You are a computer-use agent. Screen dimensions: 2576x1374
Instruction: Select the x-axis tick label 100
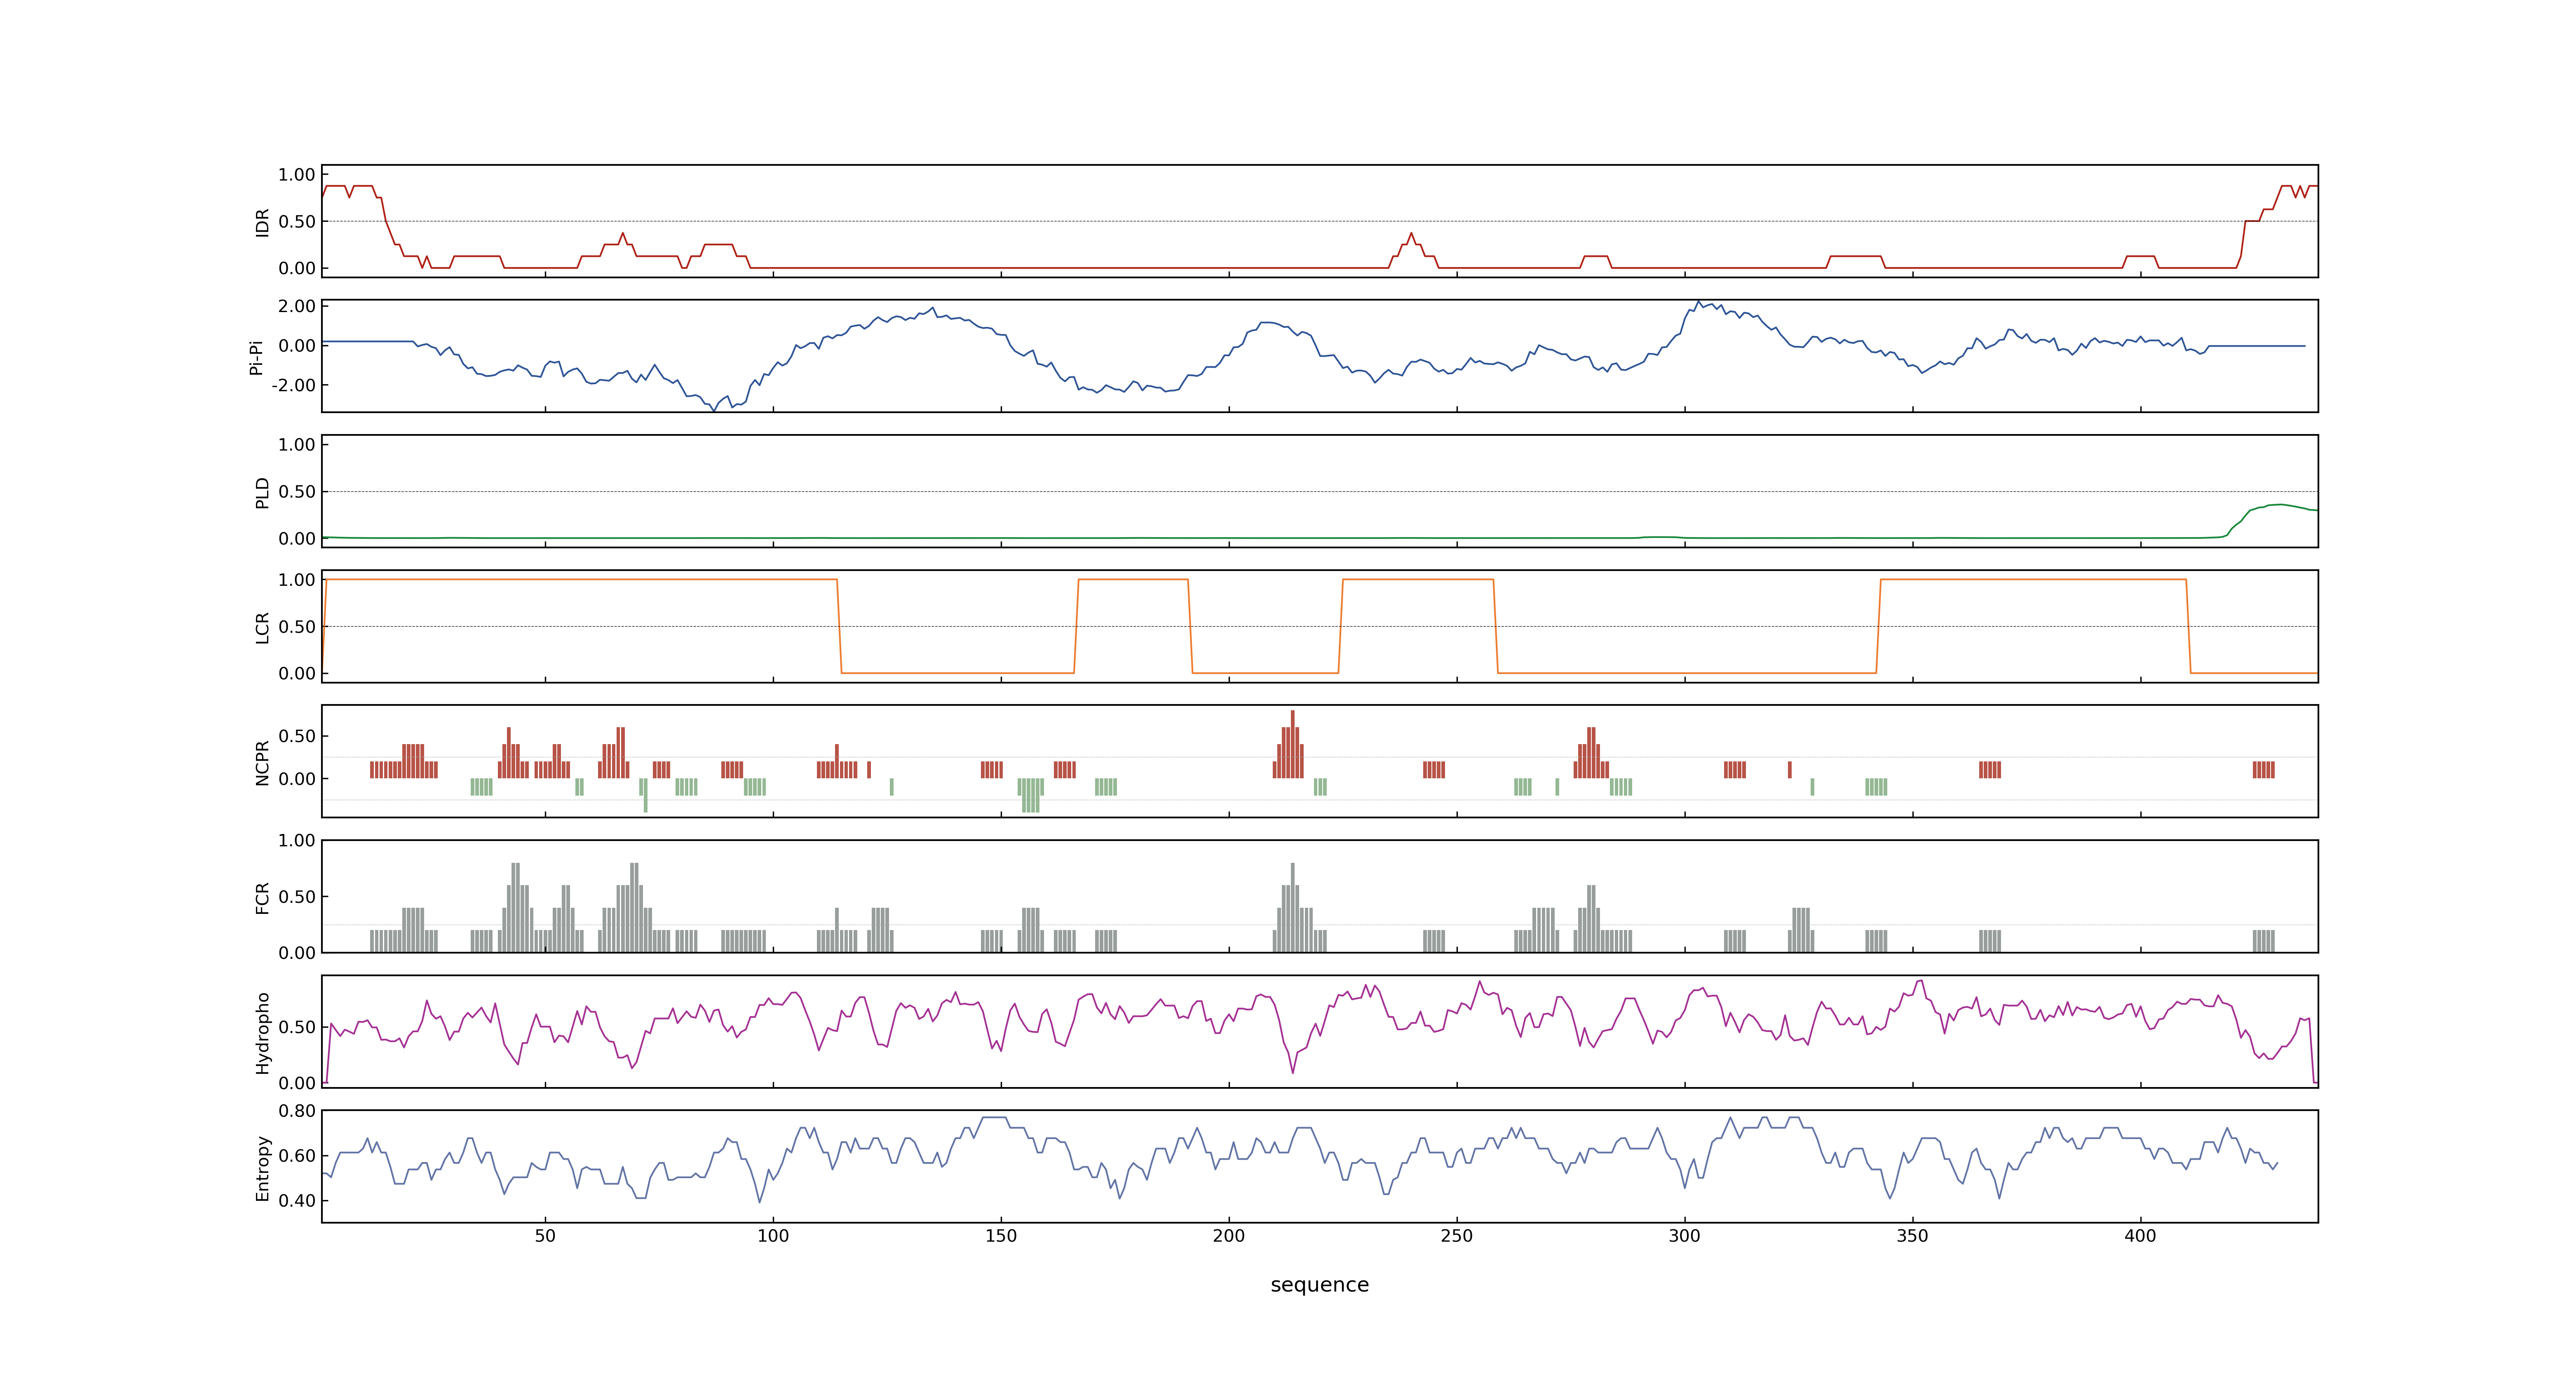click(x=773, y=1236)
